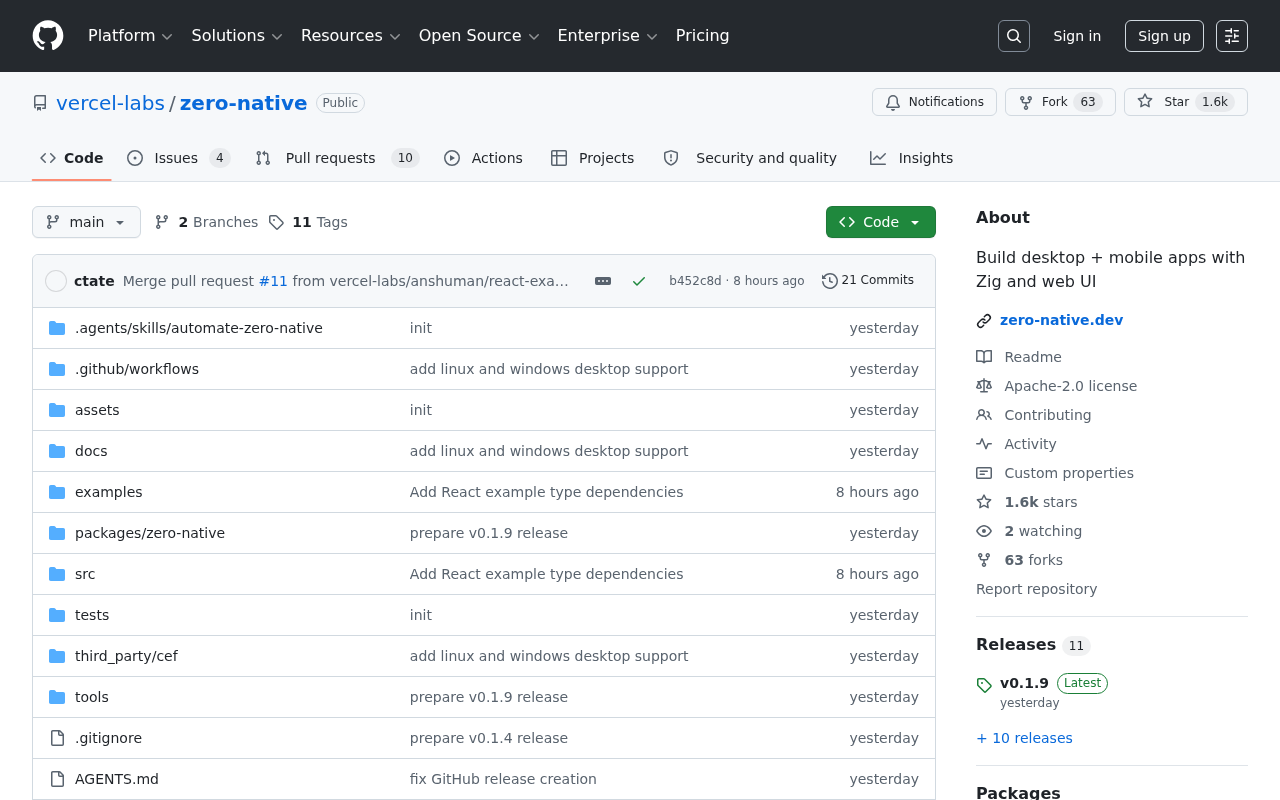Click the book icon beside Readme

pos(984,357)
